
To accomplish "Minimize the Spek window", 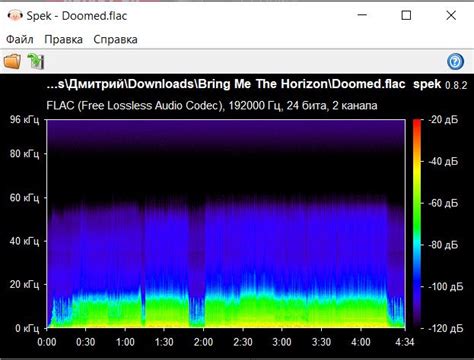I will coord(362,15).
